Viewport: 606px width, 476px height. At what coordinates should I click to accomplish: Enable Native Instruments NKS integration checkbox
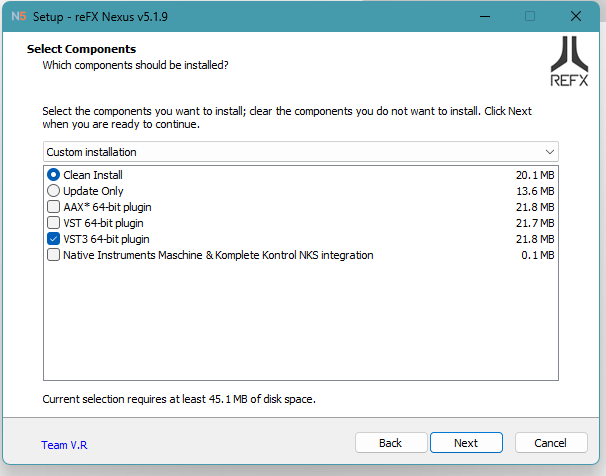[x=53, y=255]
